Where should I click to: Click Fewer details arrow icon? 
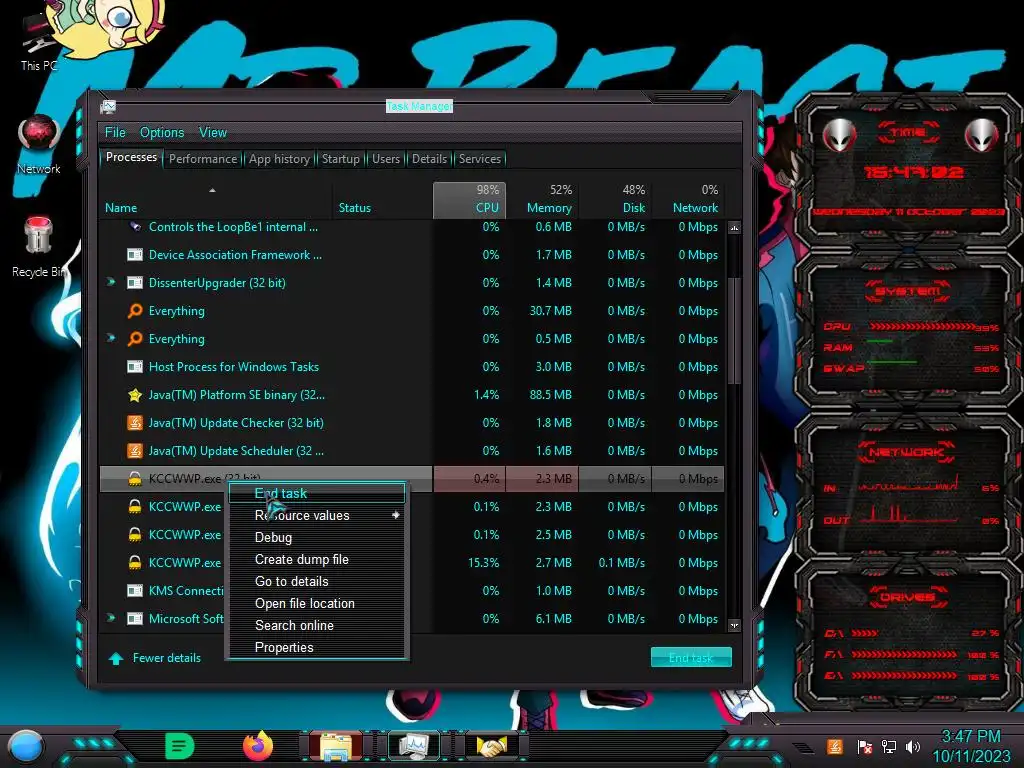click(116, 658)
